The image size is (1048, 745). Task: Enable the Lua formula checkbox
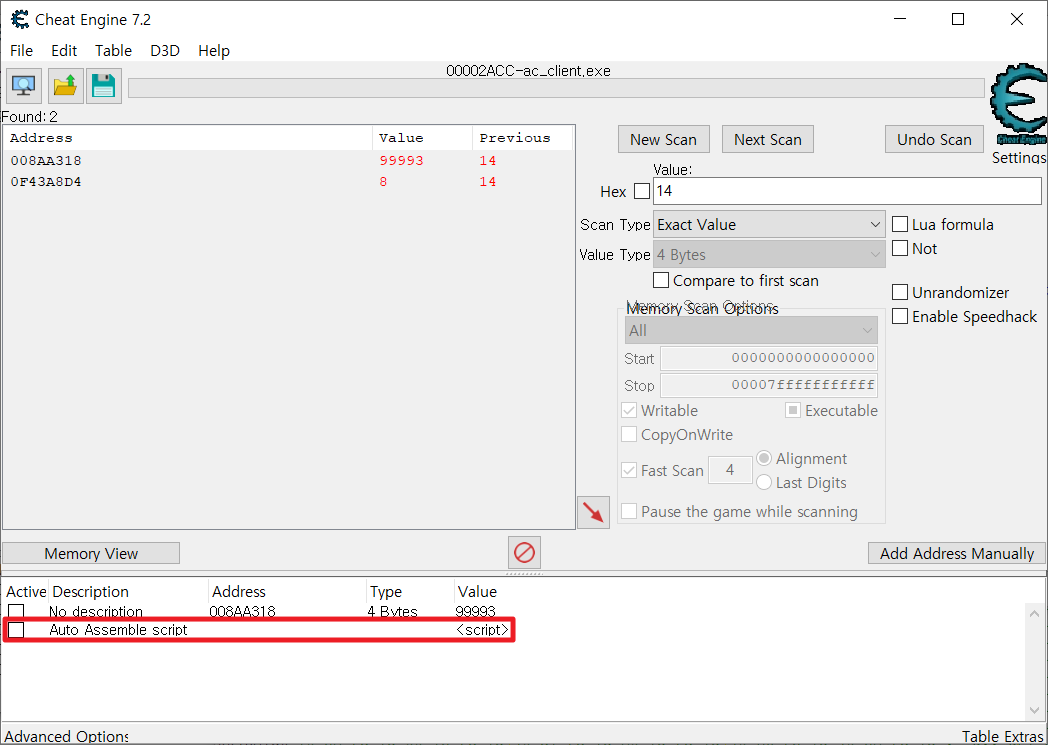[900, 225]
